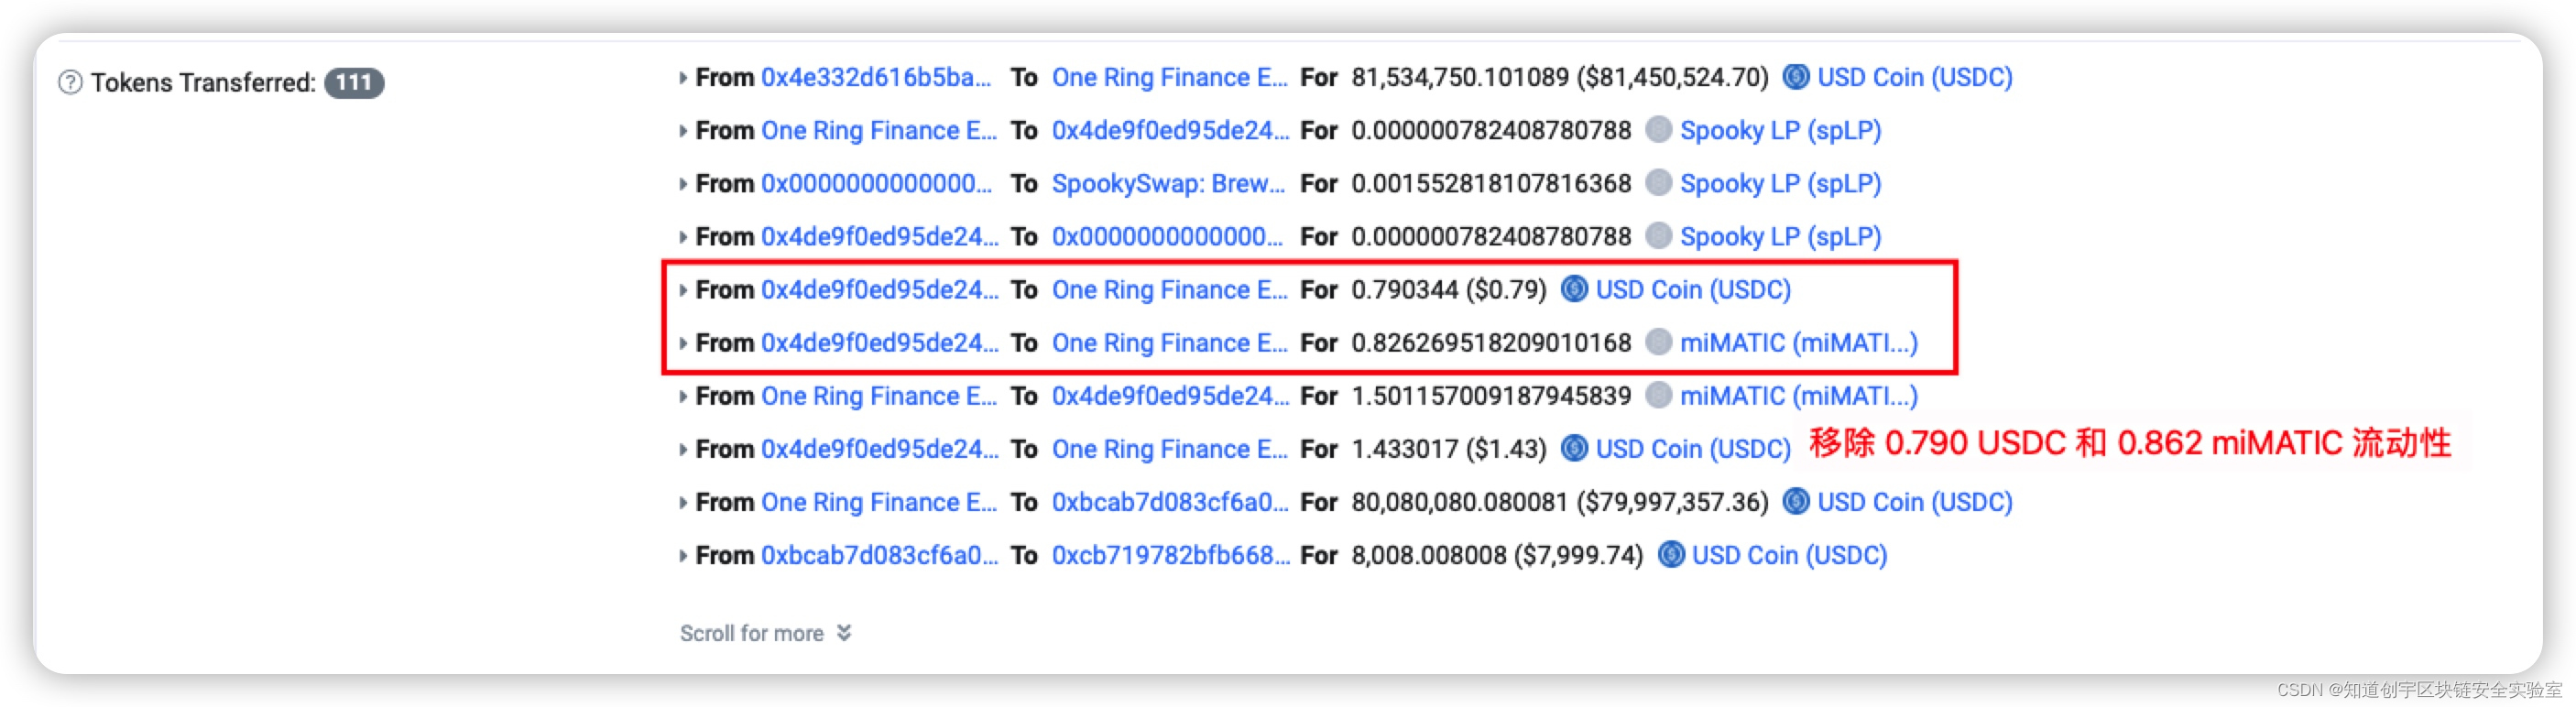This screenshot has height=707, width=2576.
Task: Click the arrow on the 1.433017 USDC row
Action: [x=682, y=448]
